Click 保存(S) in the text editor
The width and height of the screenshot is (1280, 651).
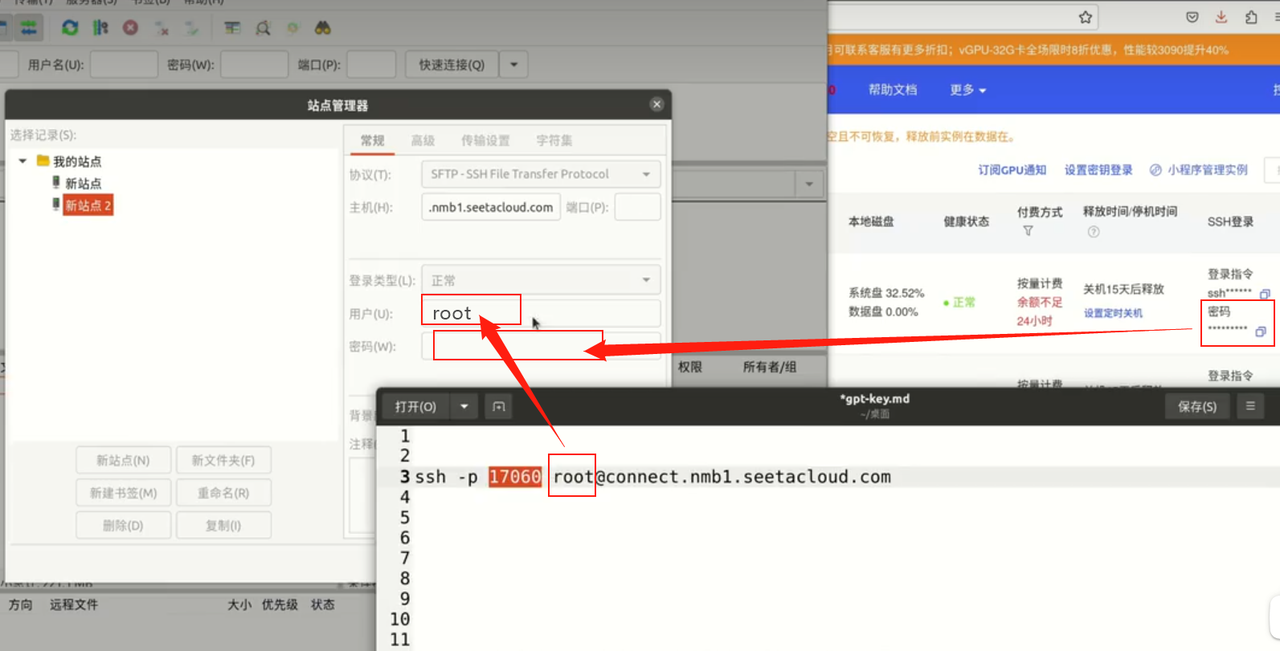tap(1197, 406)
